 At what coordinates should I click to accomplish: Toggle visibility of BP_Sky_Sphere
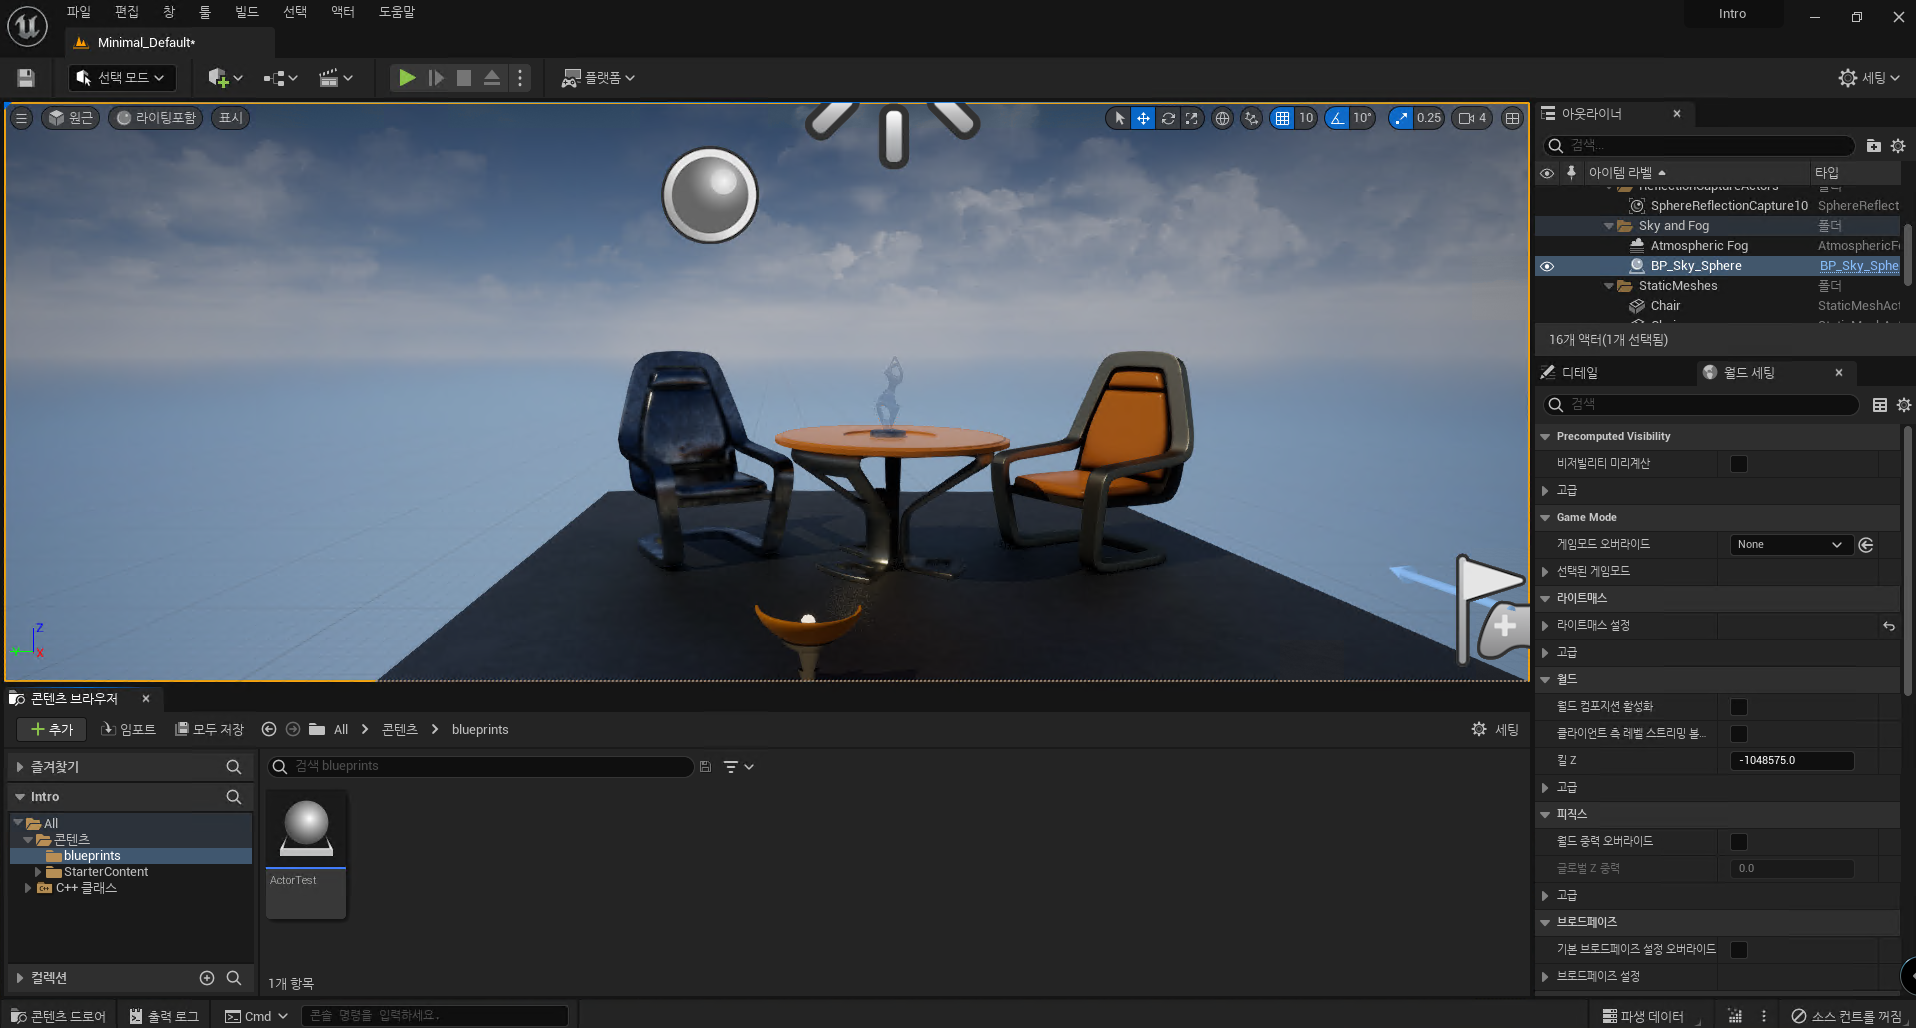click(1547, 266)
